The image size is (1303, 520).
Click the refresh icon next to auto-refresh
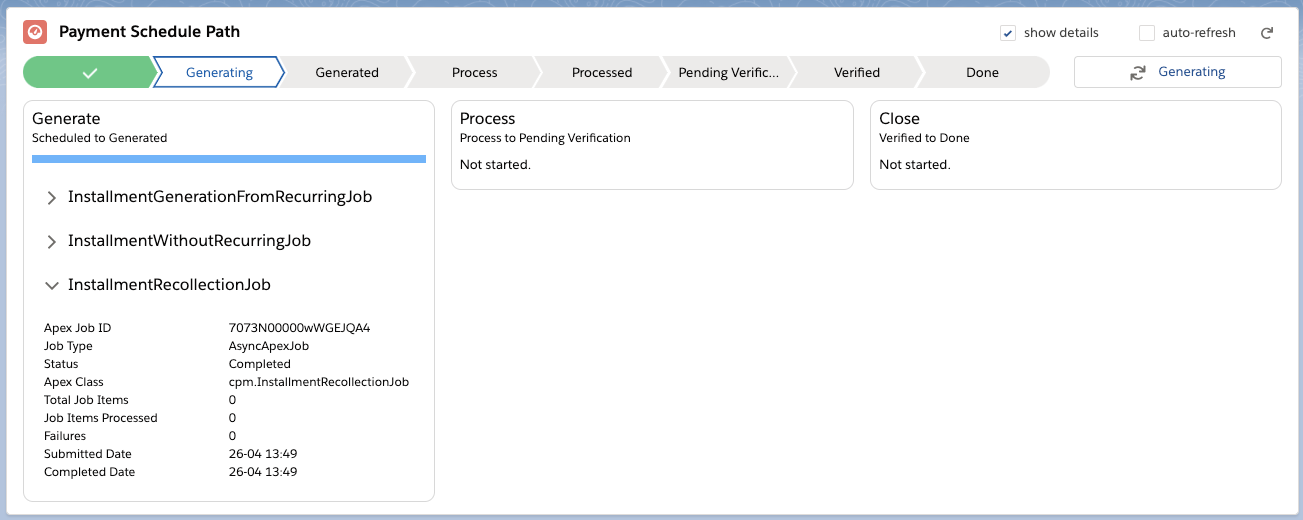tap(1267, 33)
